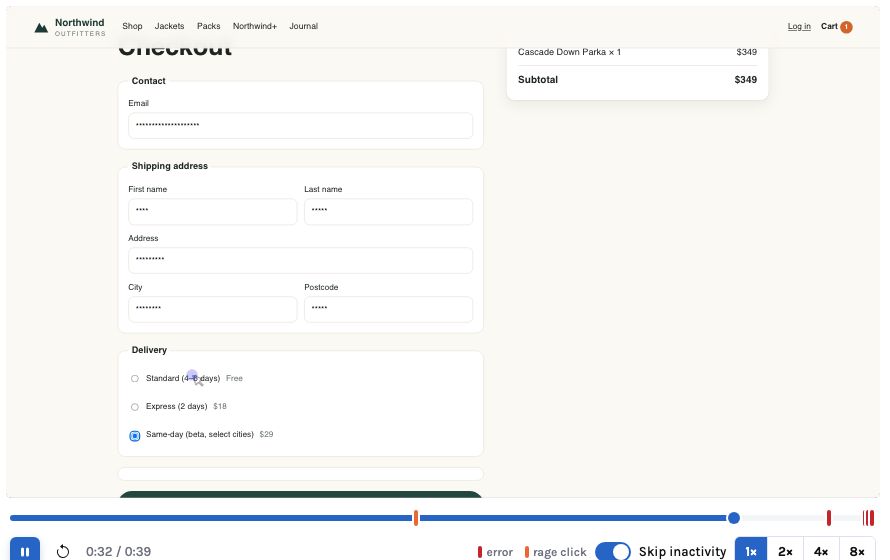The width and height of the screenshot is (890, 560).
Task: Click the Subtotal $349 amount
Action: [745, 80]
